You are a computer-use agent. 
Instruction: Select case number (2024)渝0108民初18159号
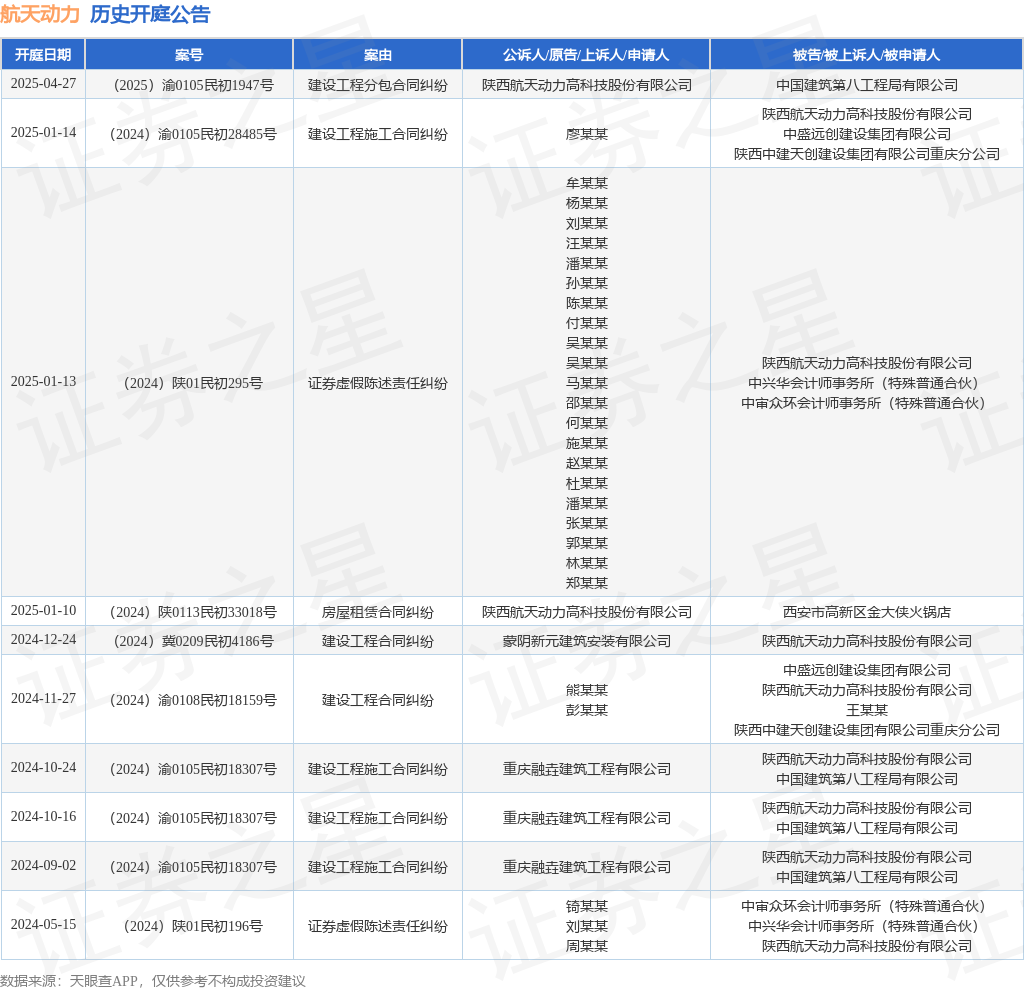click(x=189, y=700)
